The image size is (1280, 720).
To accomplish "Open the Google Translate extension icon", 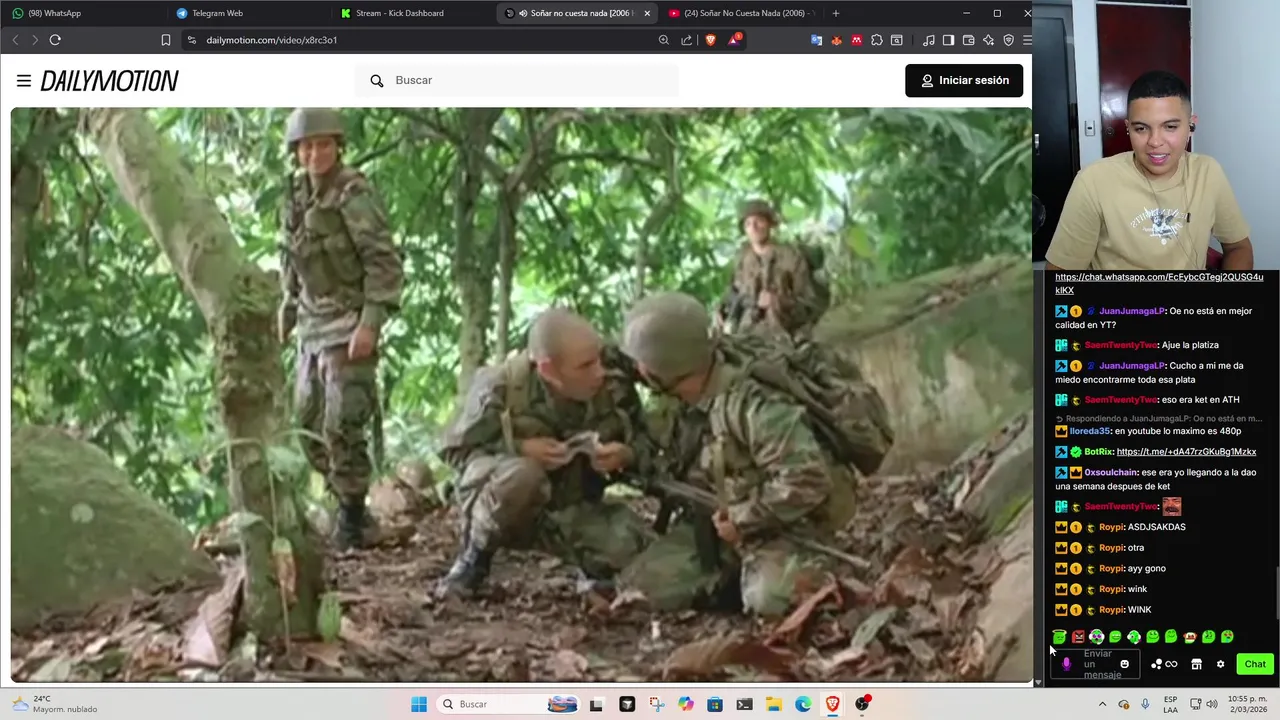I will pyautogui.click(x=816, y=40).
